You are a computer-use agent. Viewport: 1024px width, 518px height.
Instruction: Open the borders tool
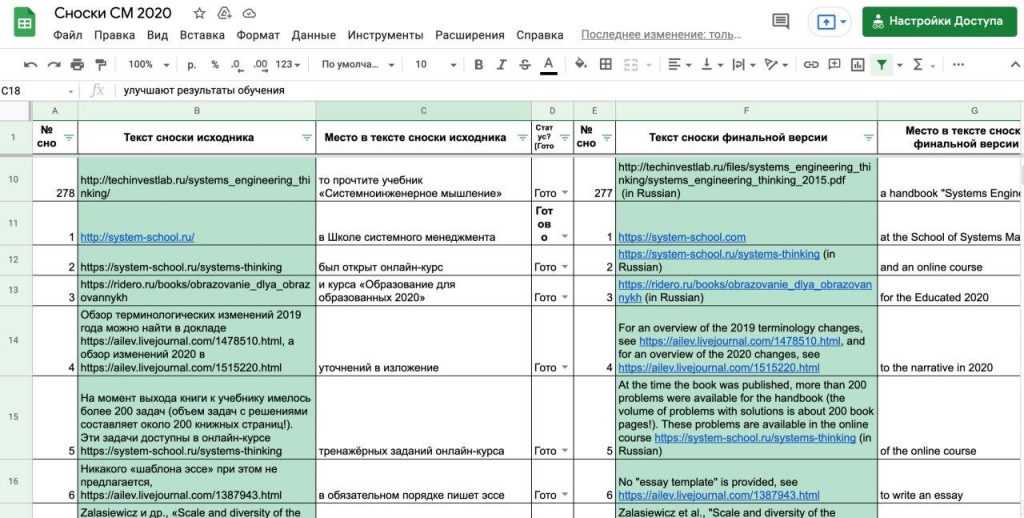tap(605, 64)
